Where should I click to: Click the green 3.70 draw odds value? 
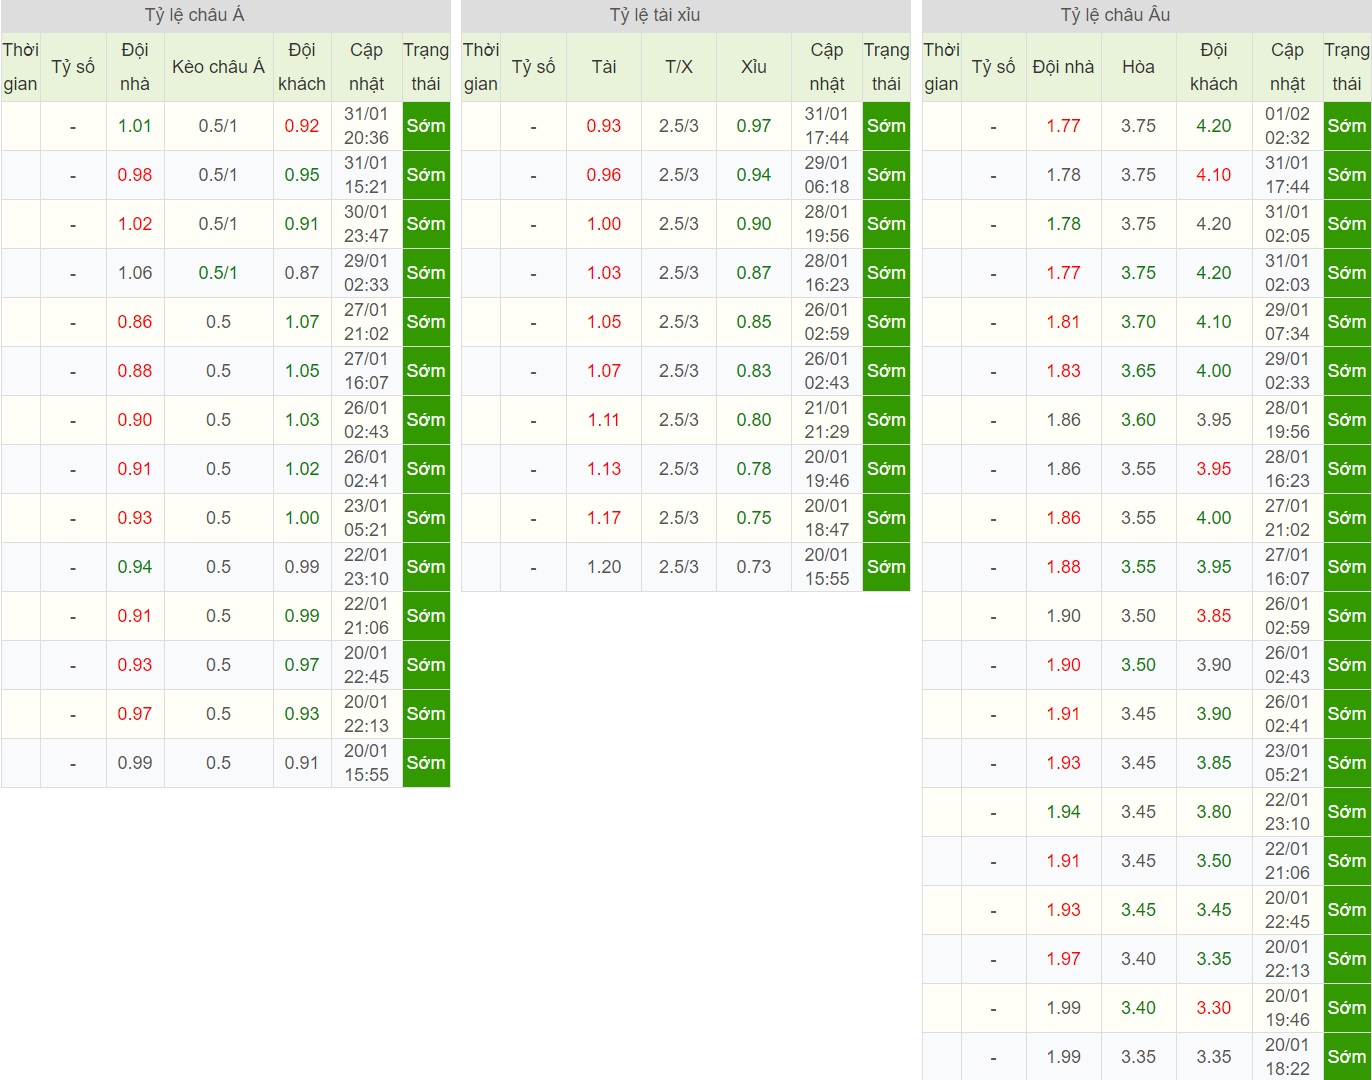(x=1138, y=322)
